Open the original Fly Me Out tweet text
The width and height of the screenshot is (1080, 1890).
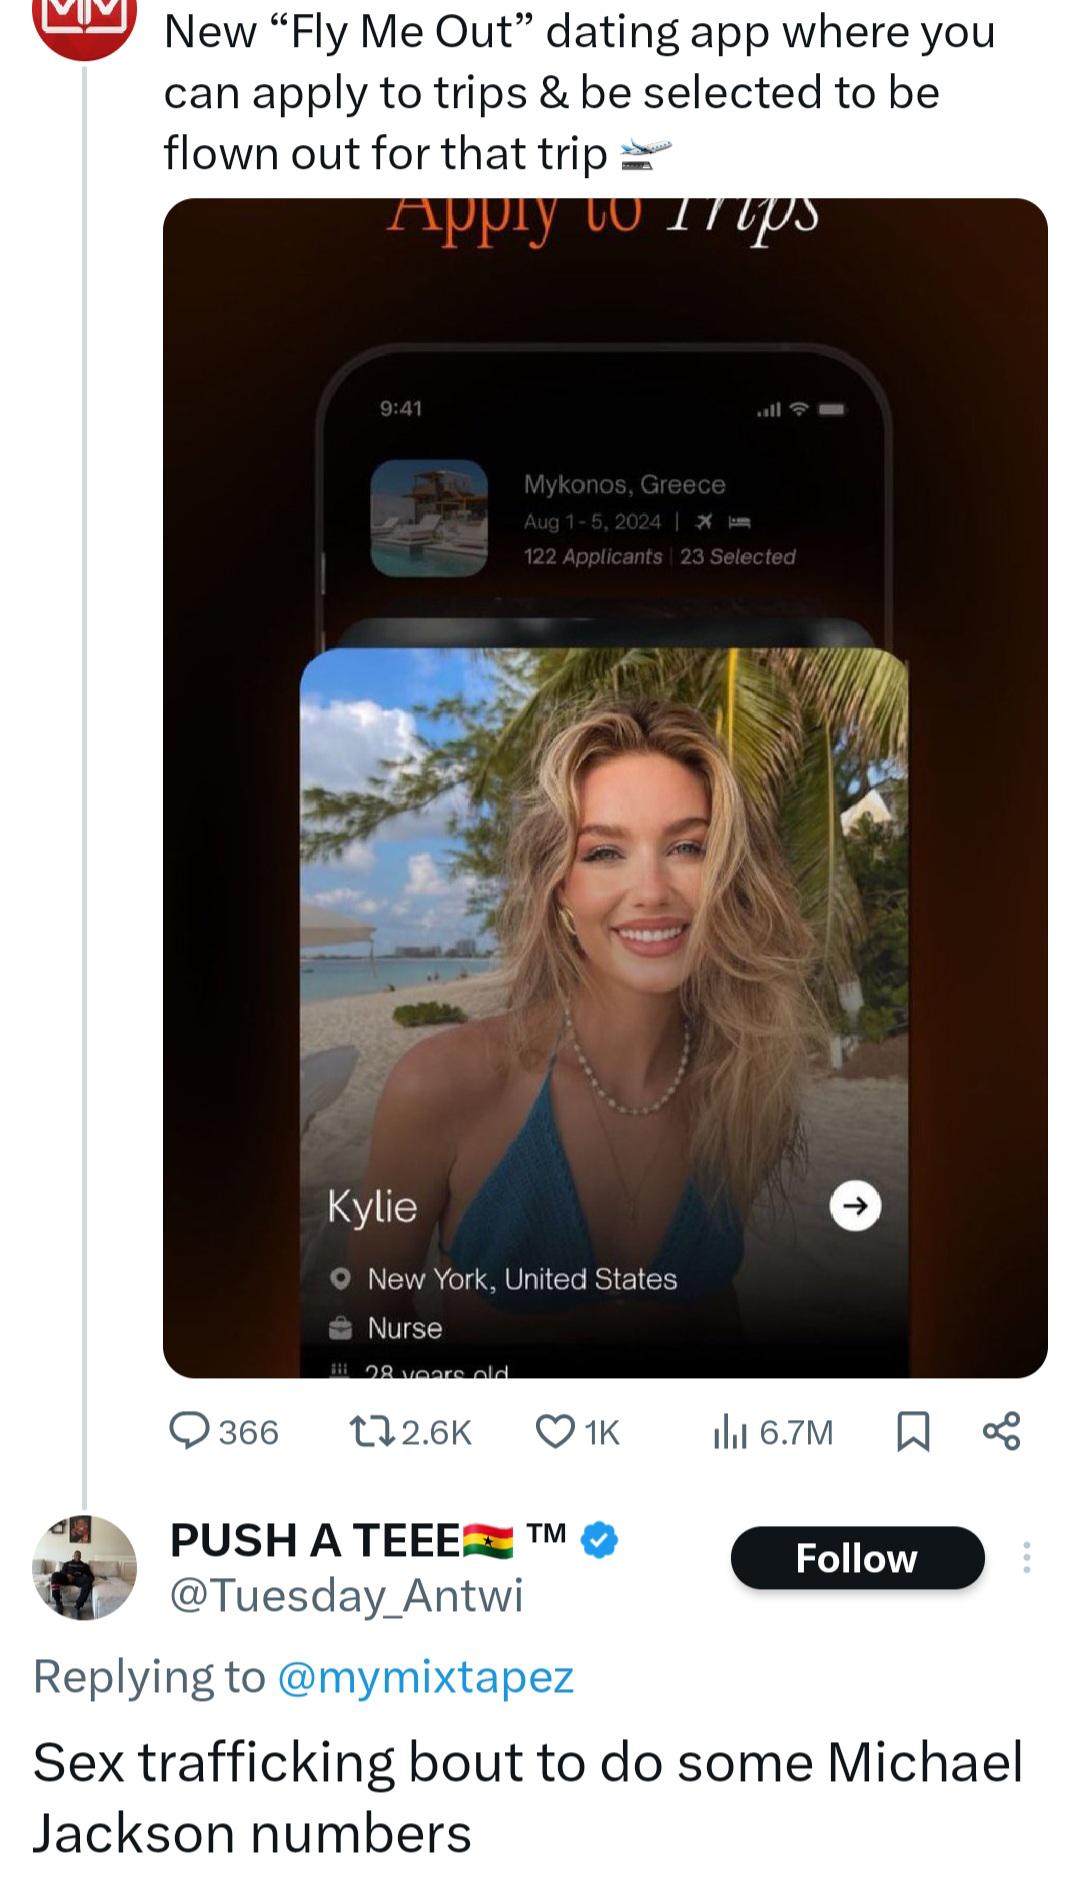pos(579,92)
